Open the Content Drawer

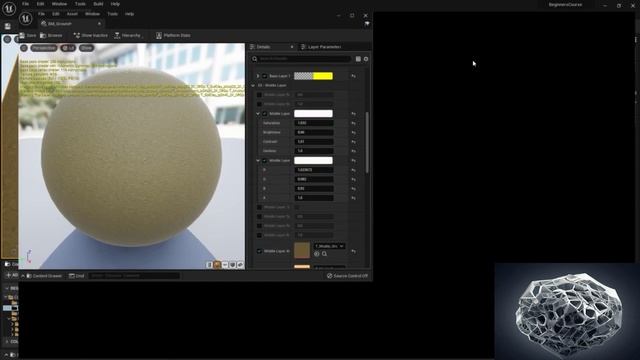44,276
